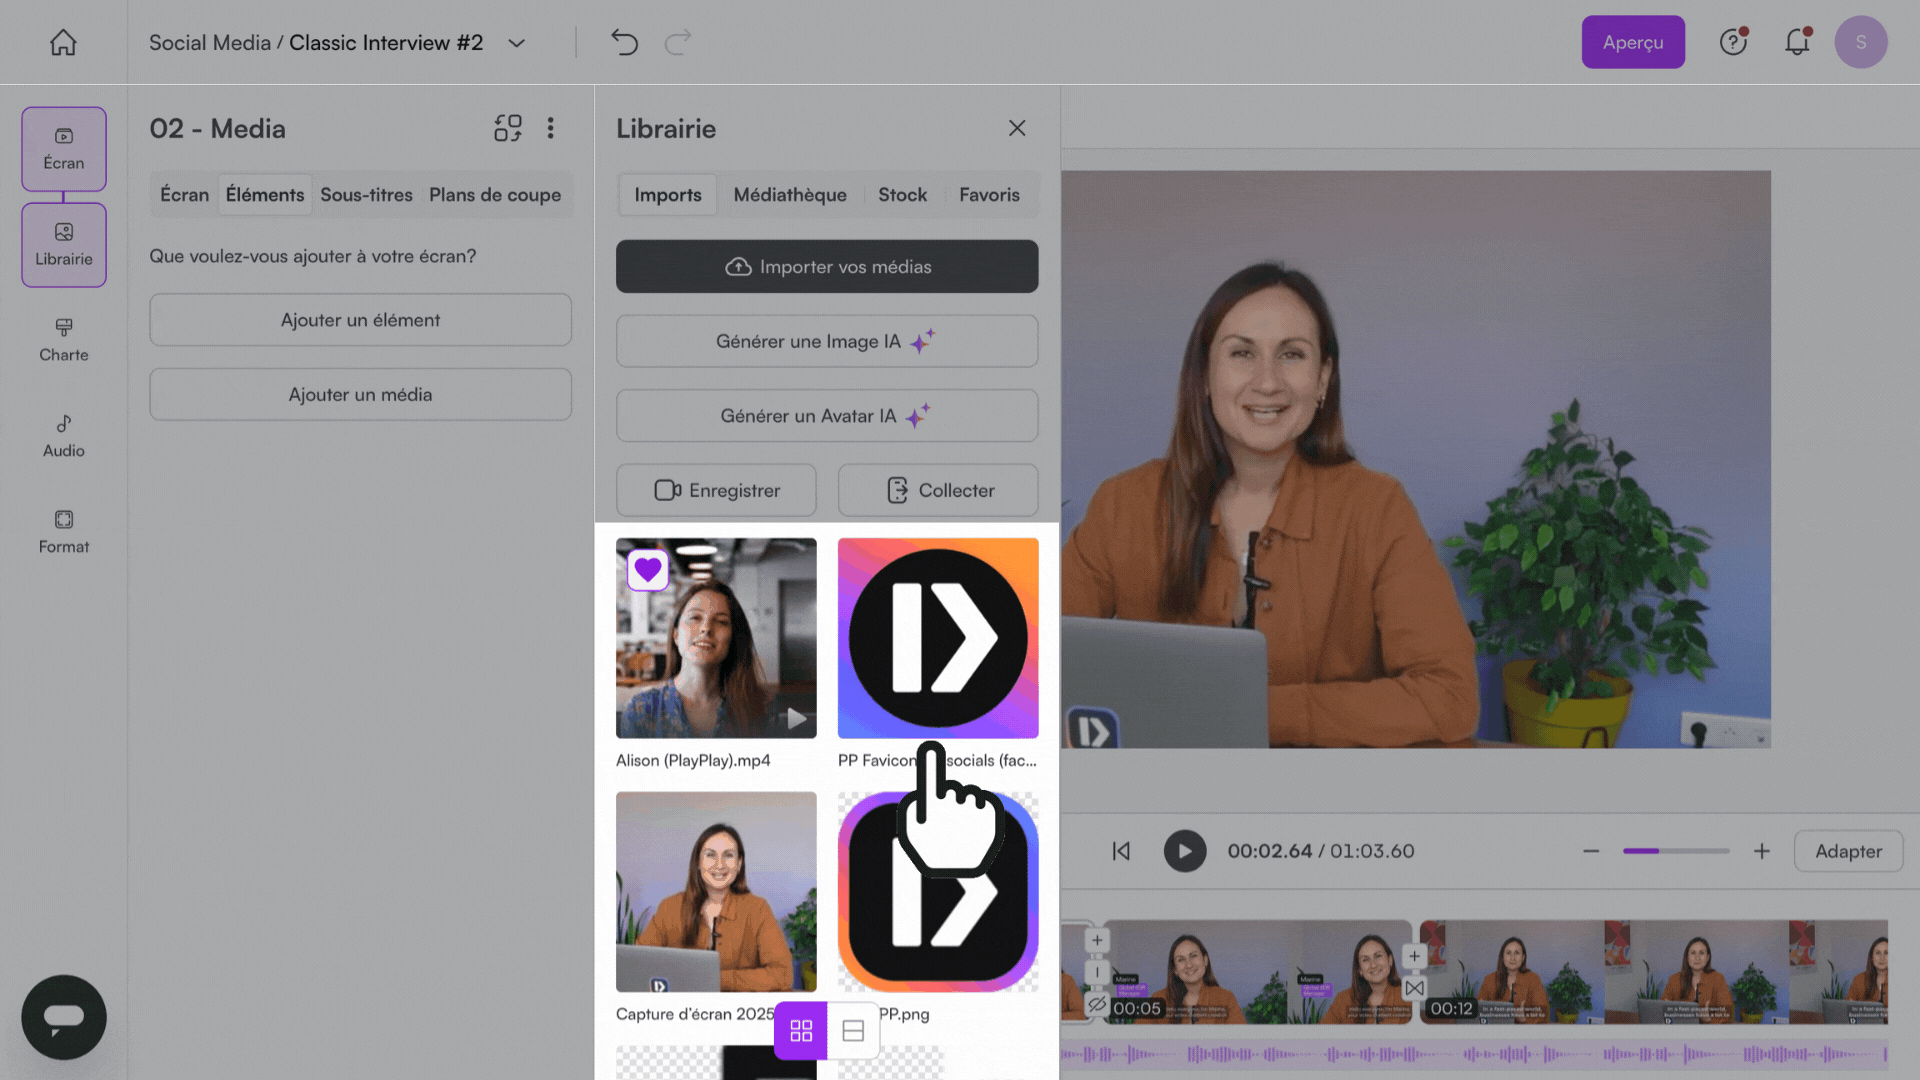Open the Format sidebar panel
The width and height of the screenshot is (1920, 1080).
pyautogui.click(x=63, y=532)
